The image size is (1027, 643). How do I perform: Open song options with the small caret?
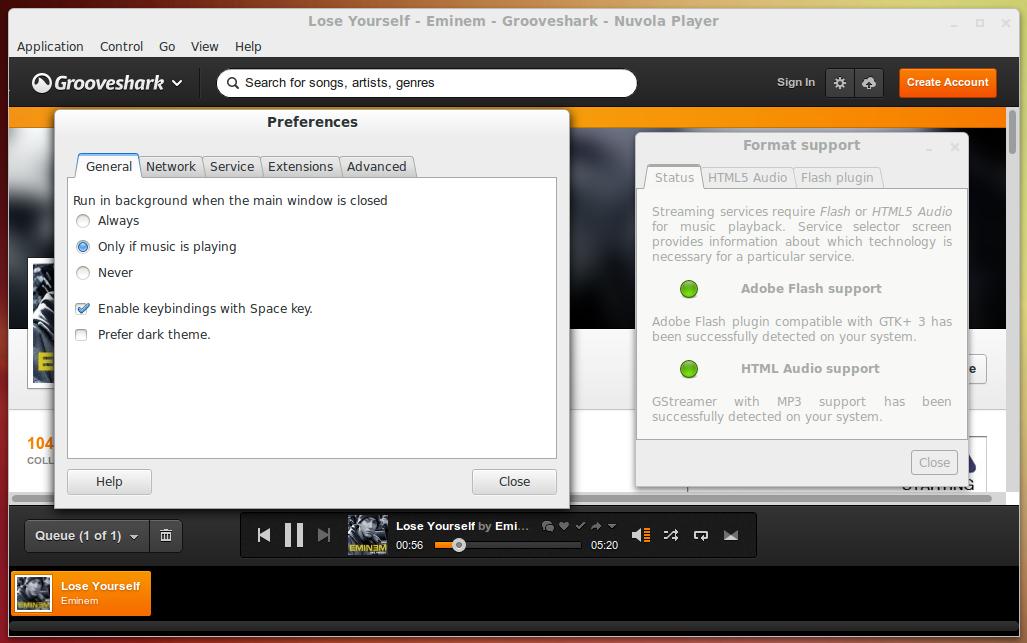612,525
